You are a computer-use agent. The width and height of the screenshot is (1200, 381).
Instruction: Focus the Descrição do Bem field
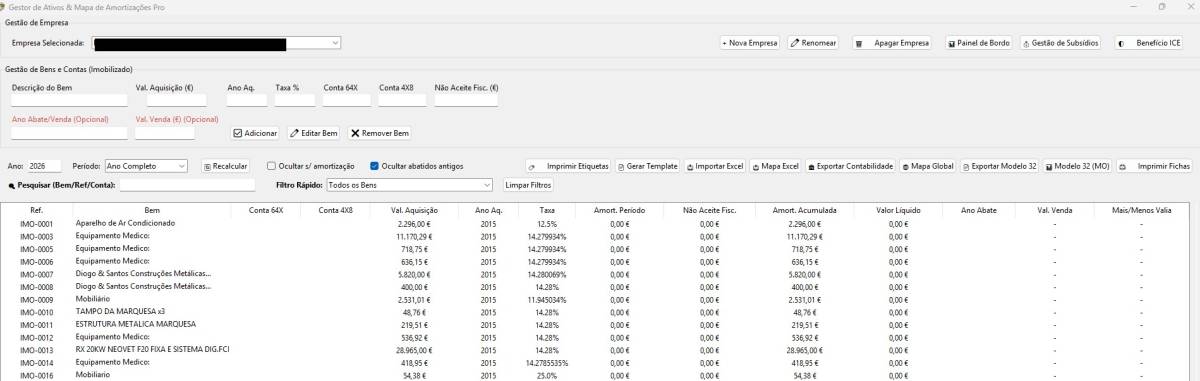point(70,100)
